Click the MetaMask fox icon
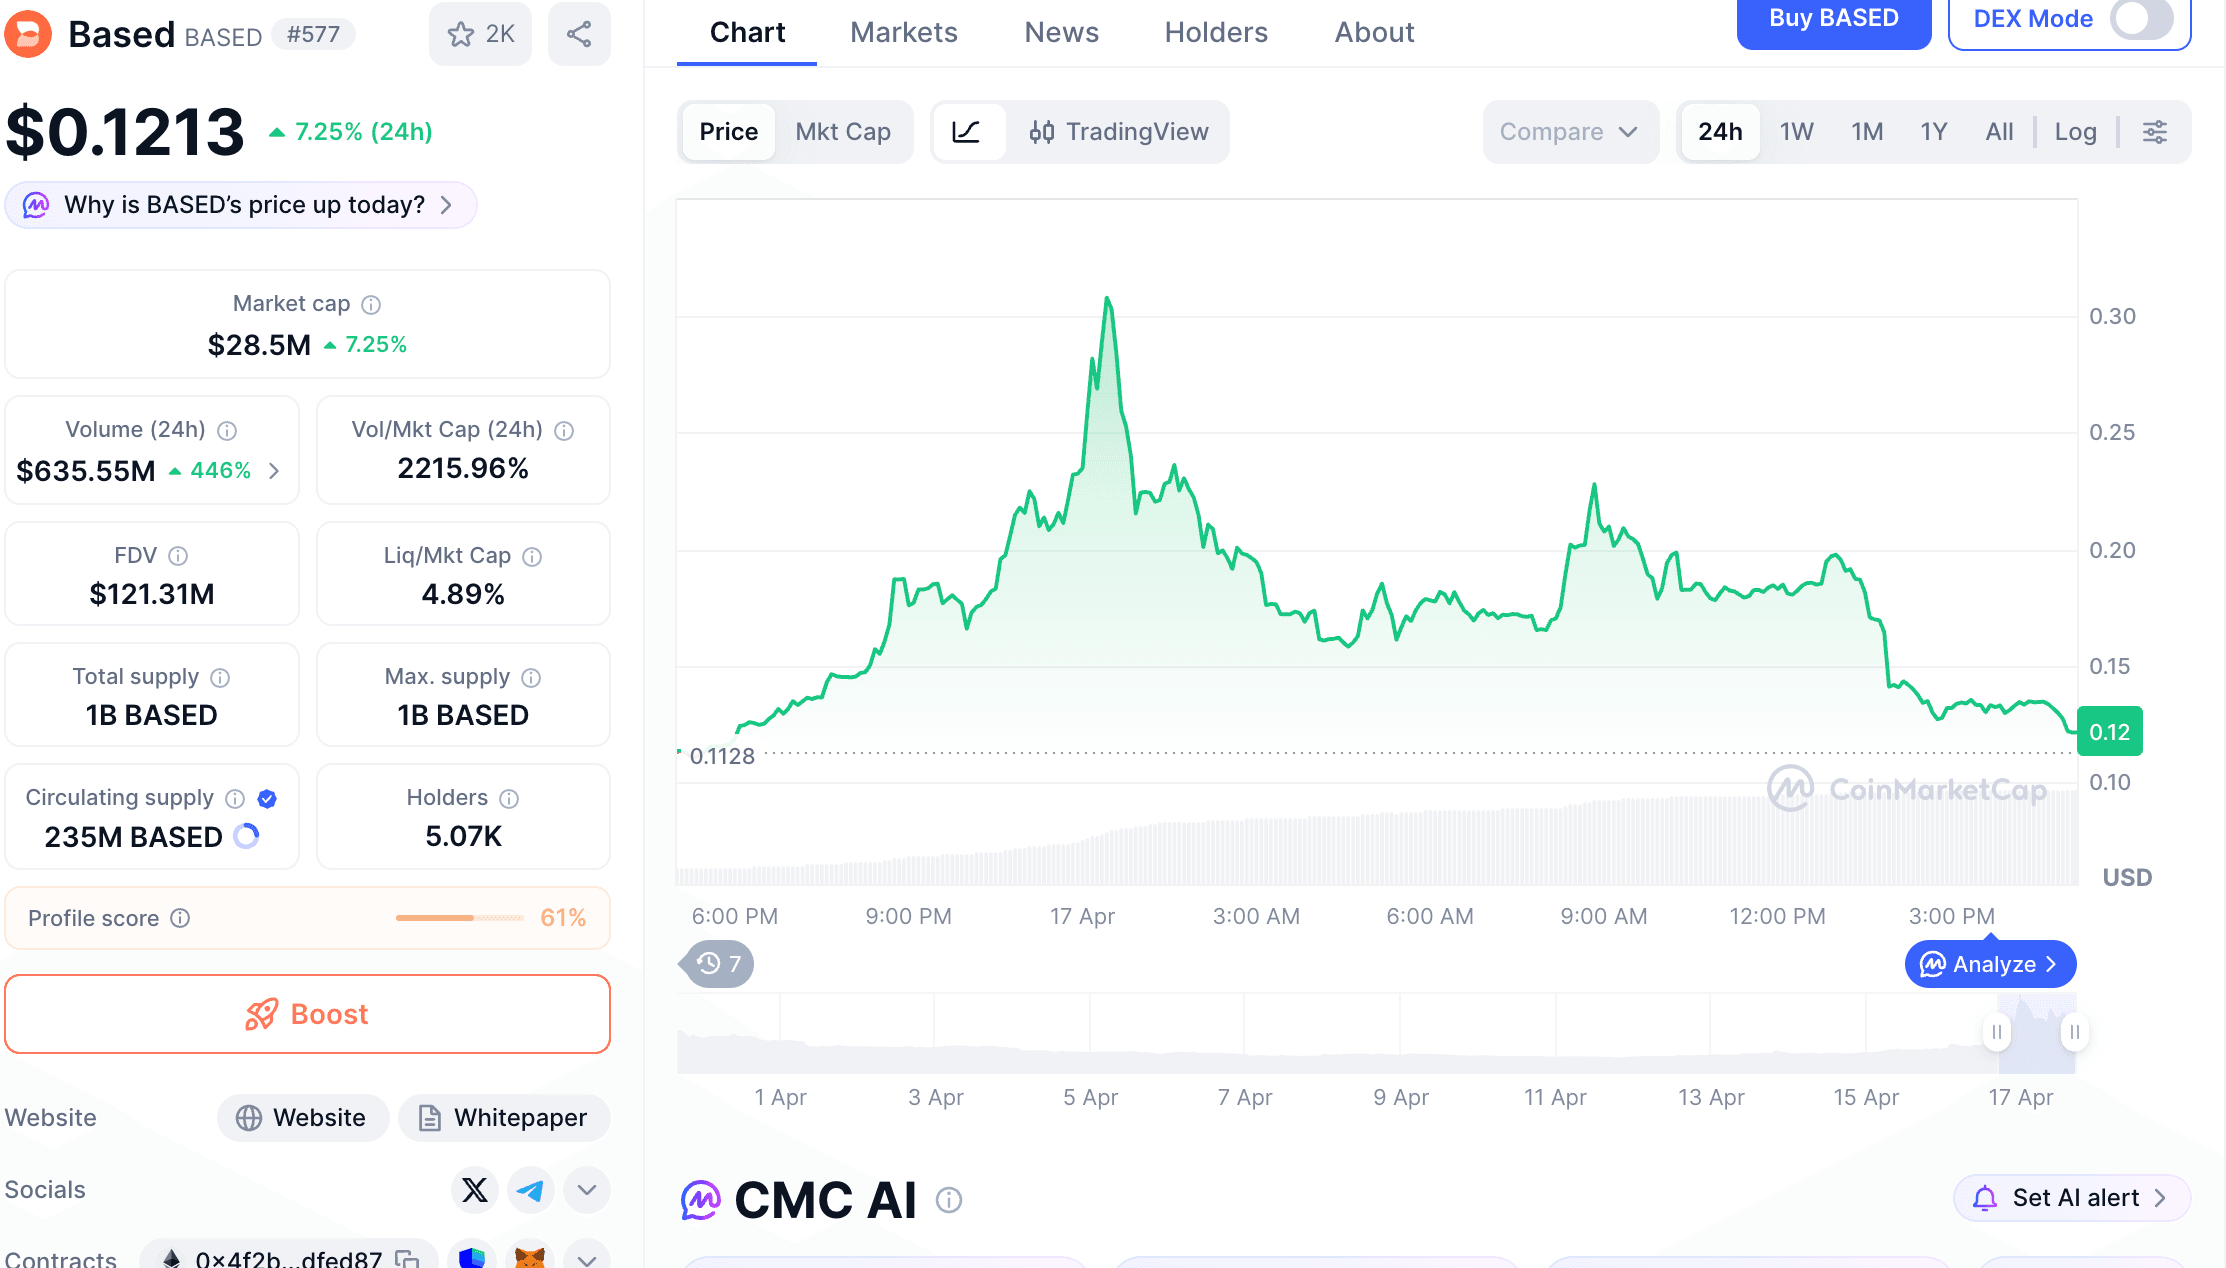Image resolution: width=2226 pixels, height=1268 pixels. click(x=530, y=1256)
